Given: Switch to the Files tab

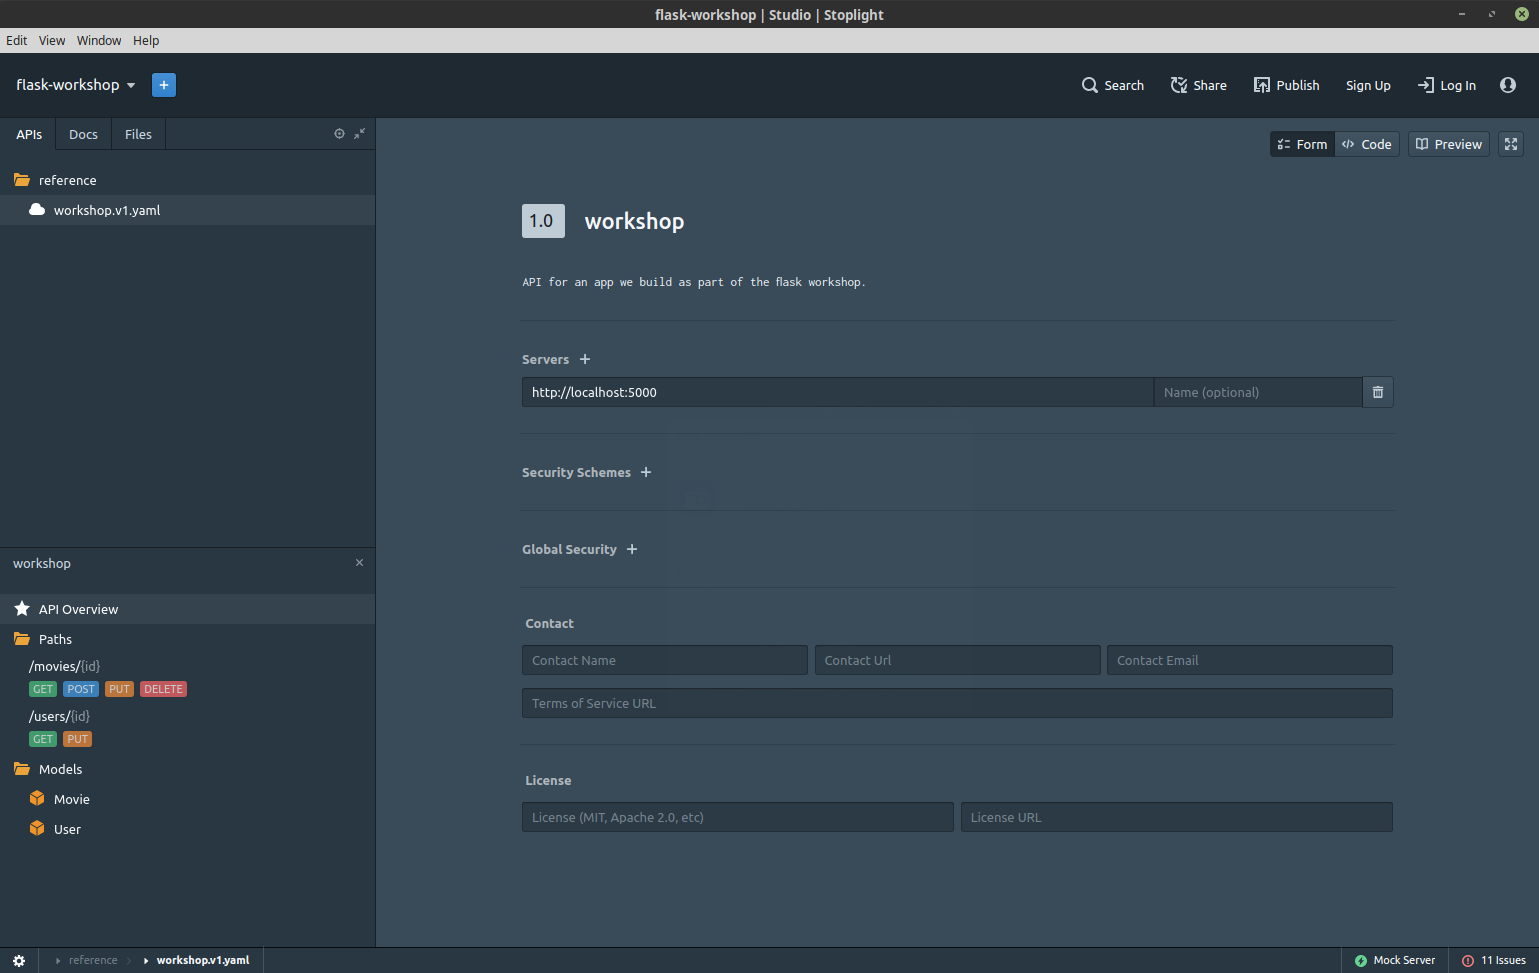Looking at the screenshot, I should pyautogui.click(x=138, y=134).
